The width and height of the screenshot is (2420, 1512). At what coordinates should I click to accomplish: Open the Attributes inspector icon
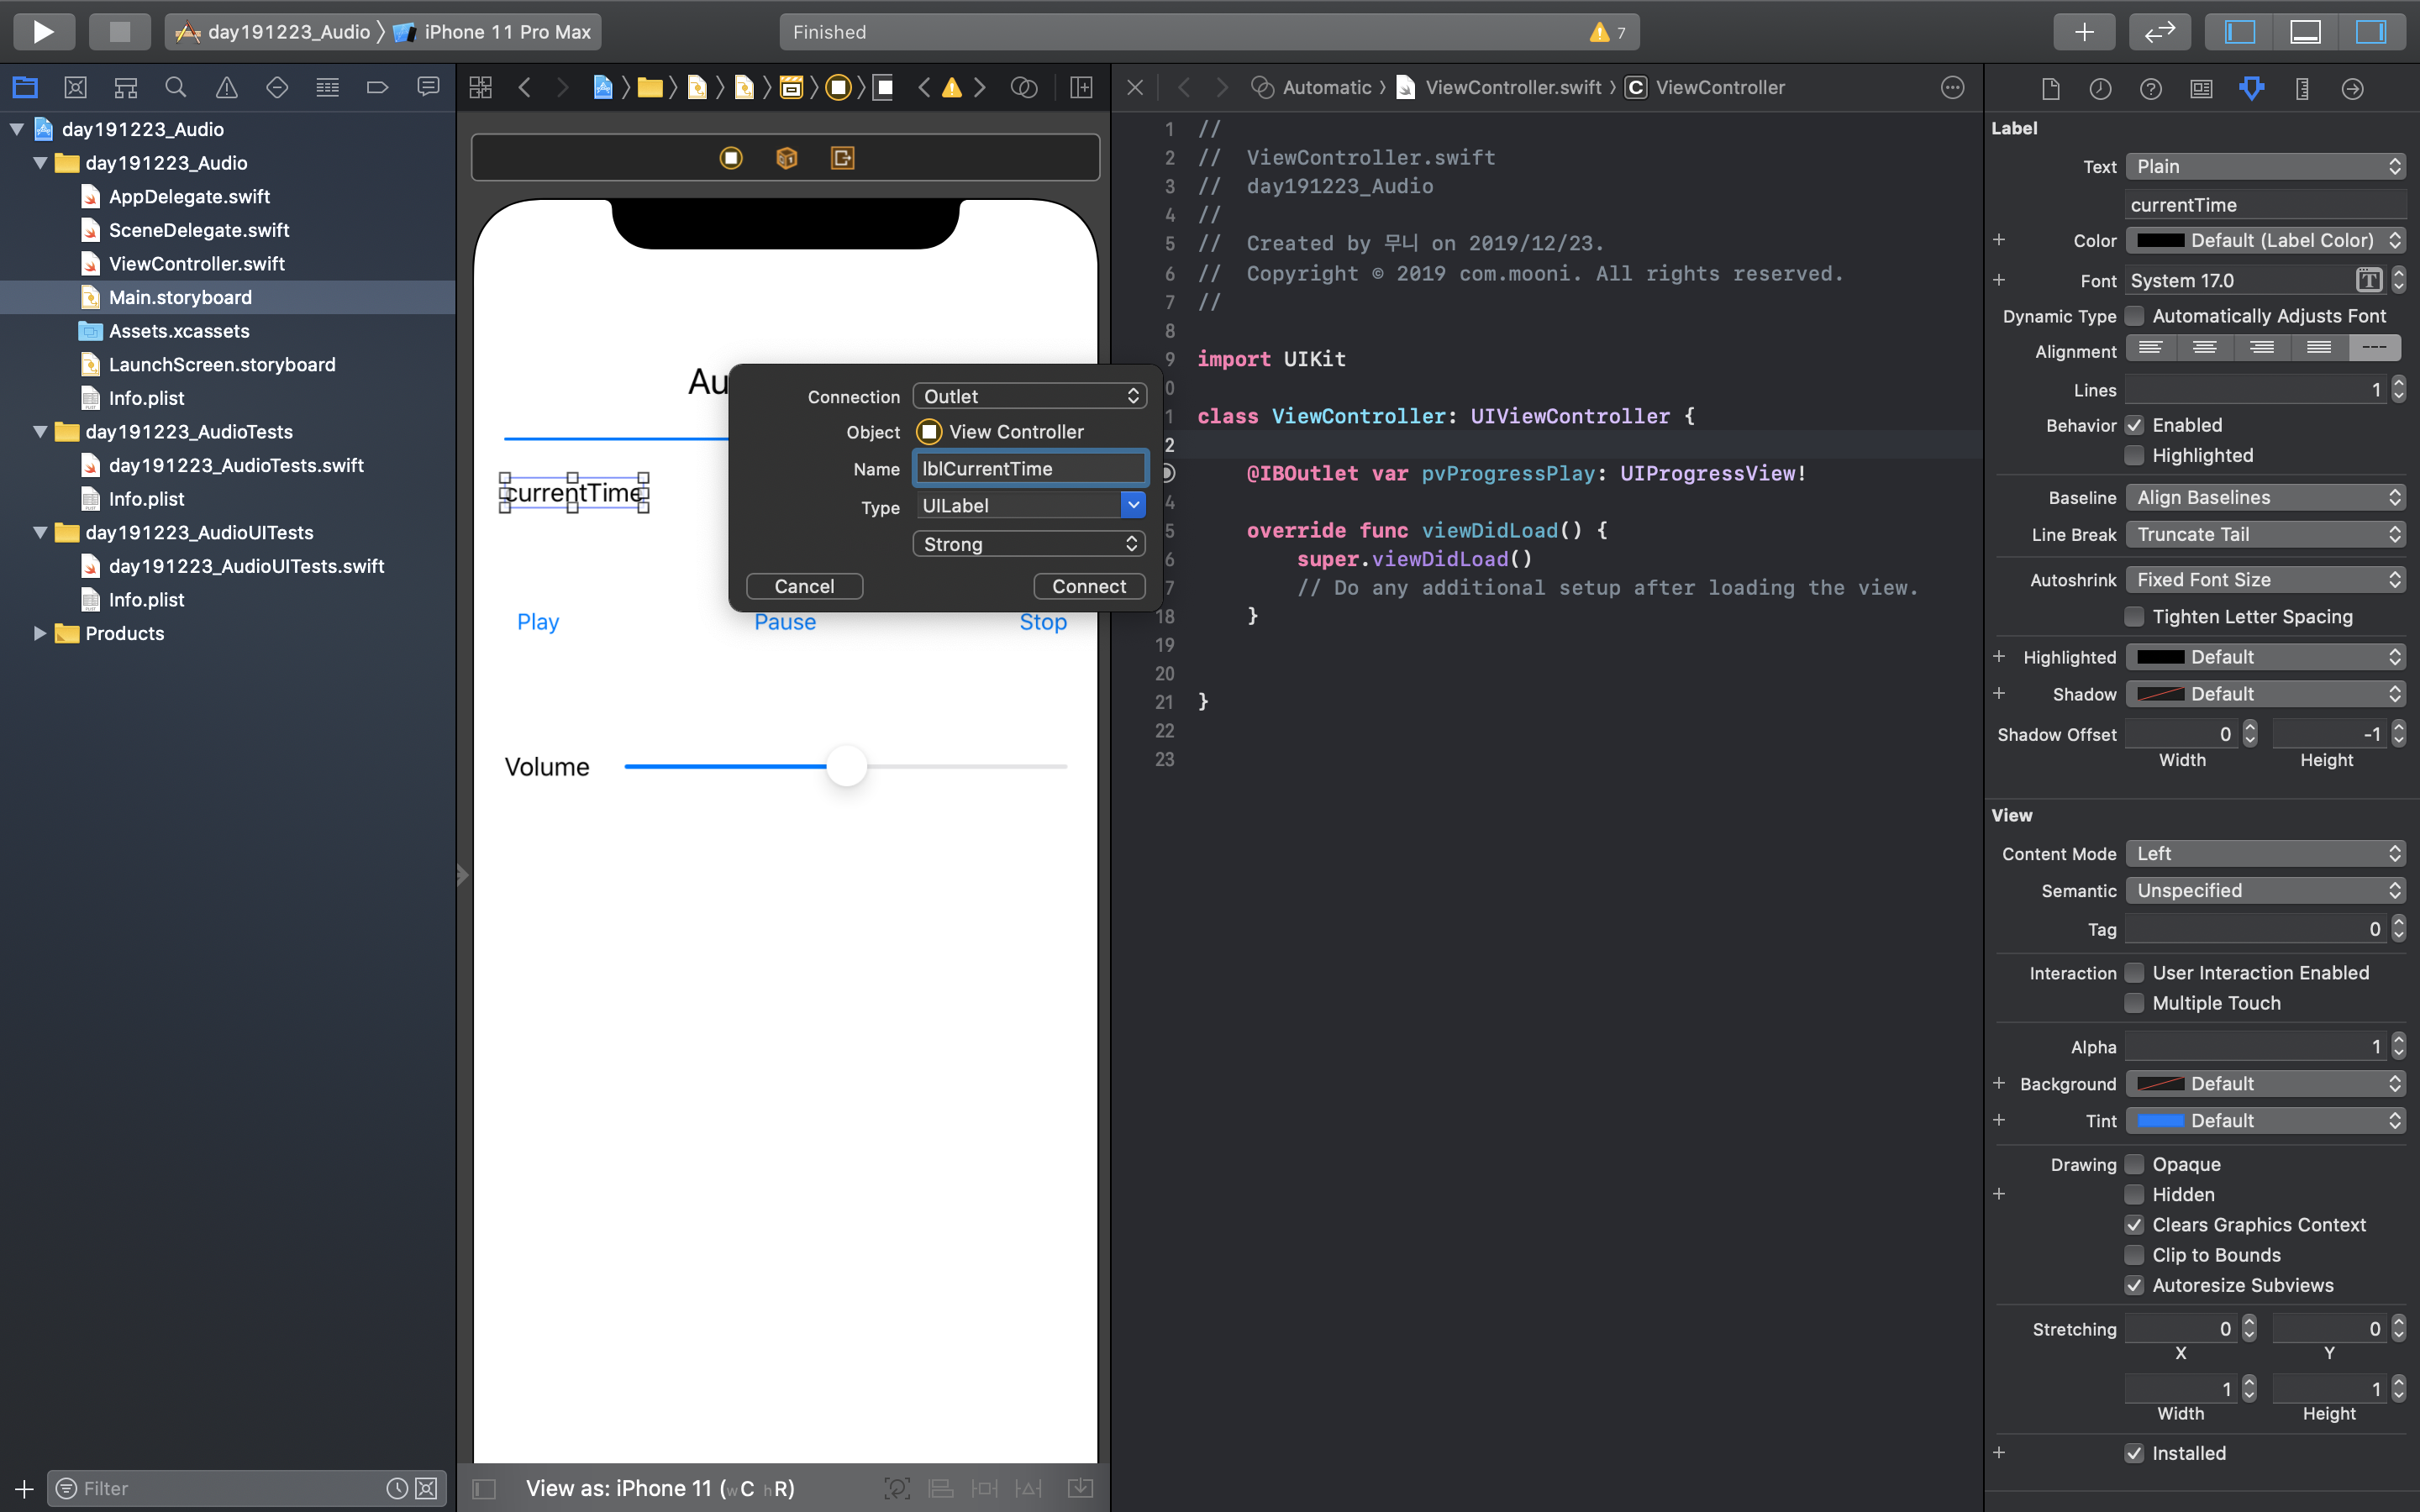click(2251, 88)
